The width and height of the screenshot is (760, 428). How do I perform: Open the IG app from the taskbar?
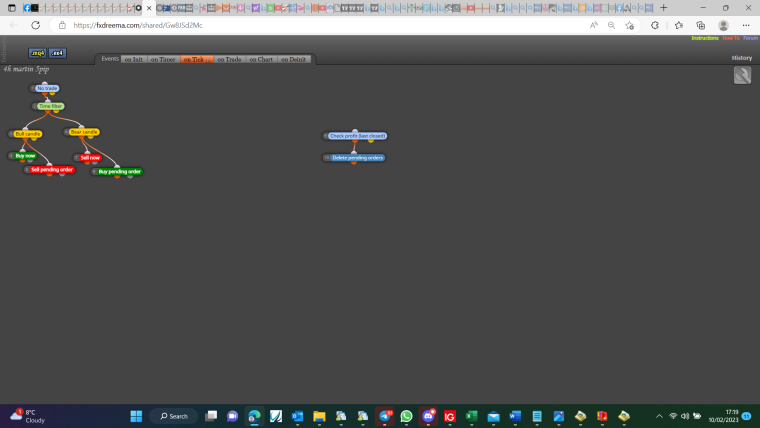click(x=450, y=416)
